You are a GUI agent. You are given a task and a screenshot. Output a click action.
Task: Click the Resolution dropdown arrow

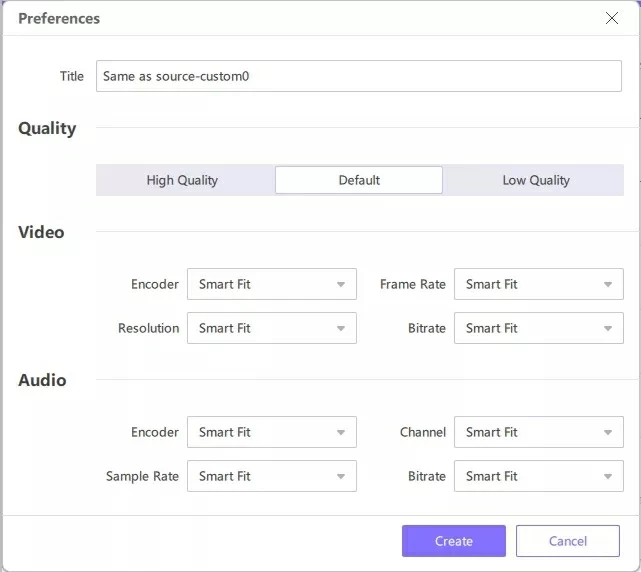(x=341, y=329)
